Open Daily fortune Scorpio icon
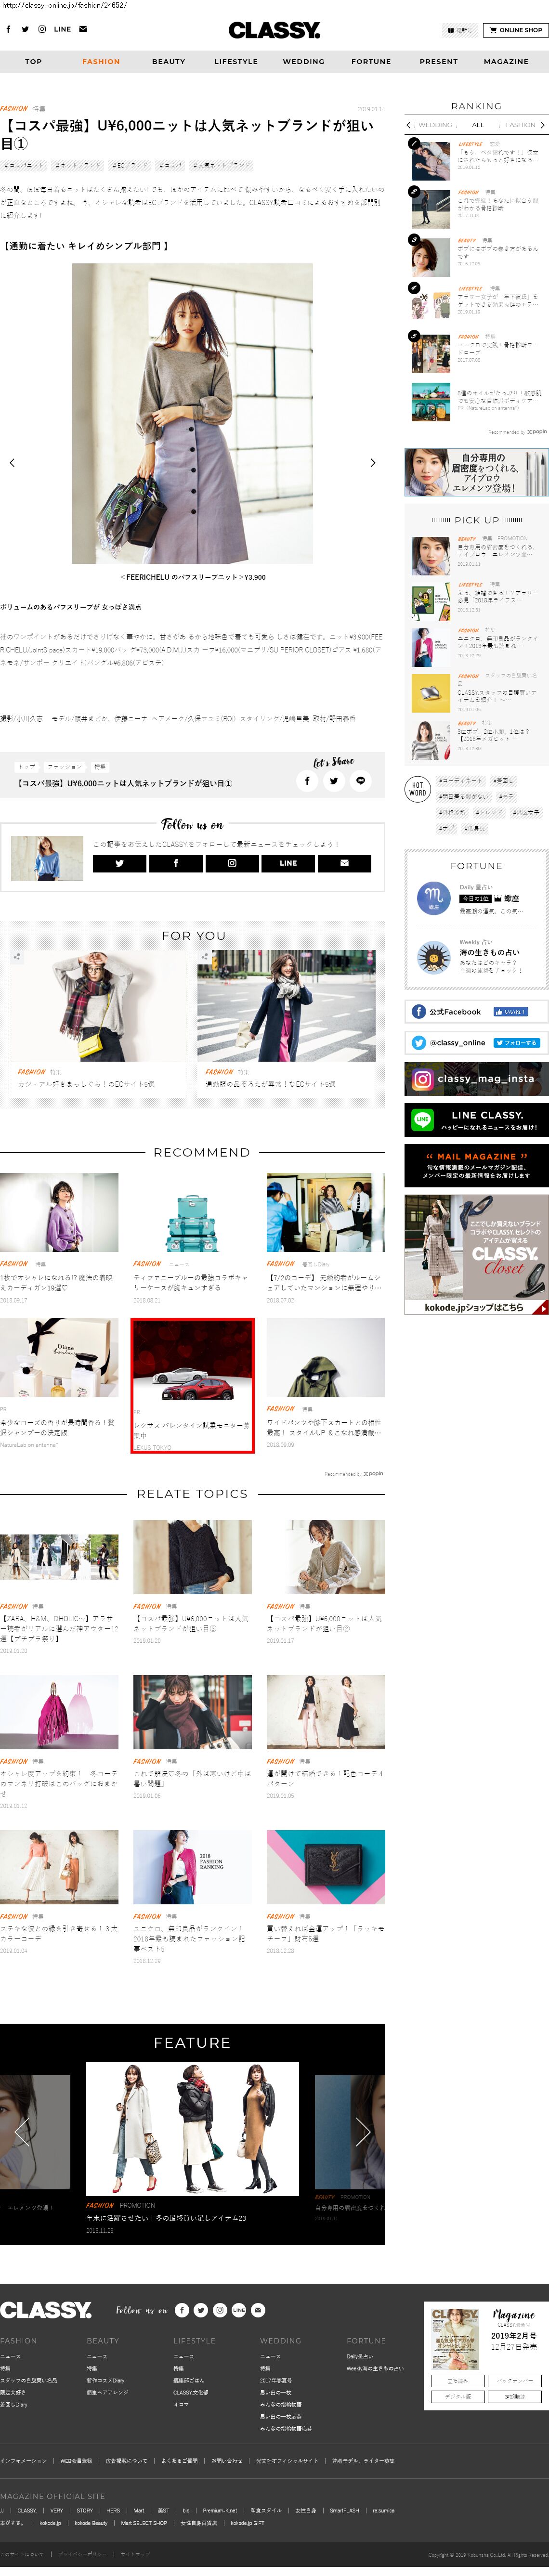This screenshot has height=2576, width=549. click(x=433, y=898)
